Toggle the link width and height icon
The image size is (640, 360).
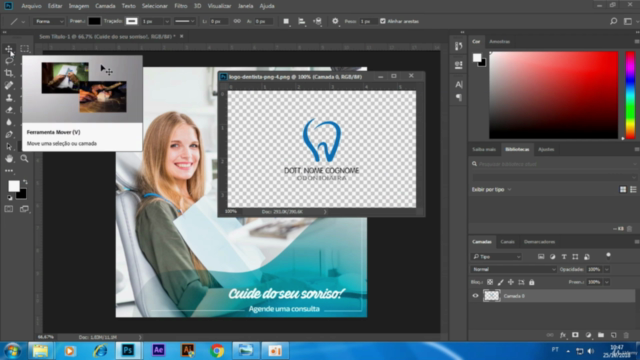(x=237, y=21)
